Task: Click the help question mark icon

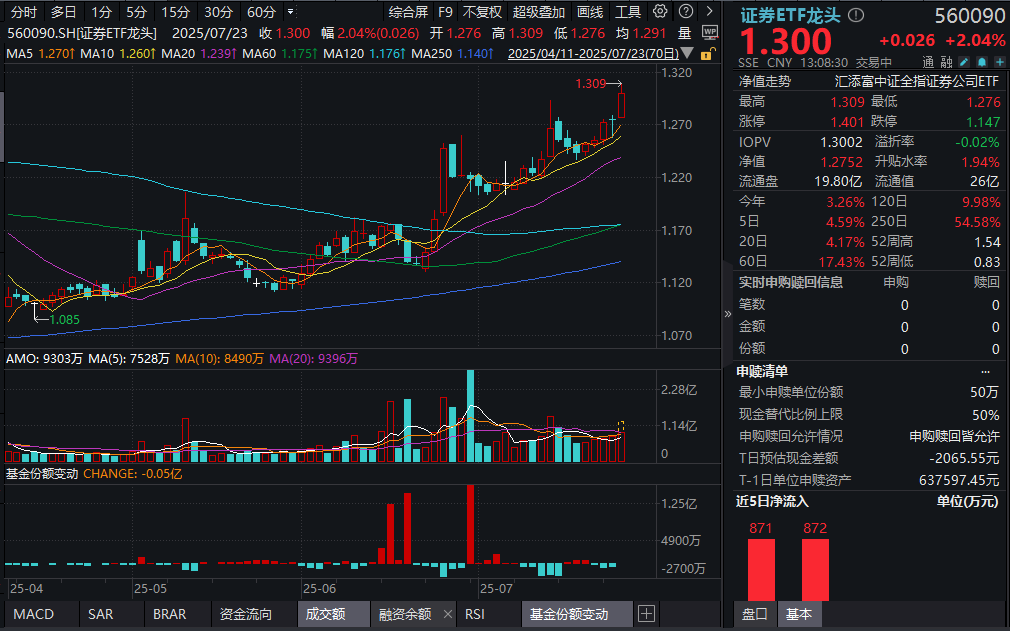Action: (x=686, y=12)
